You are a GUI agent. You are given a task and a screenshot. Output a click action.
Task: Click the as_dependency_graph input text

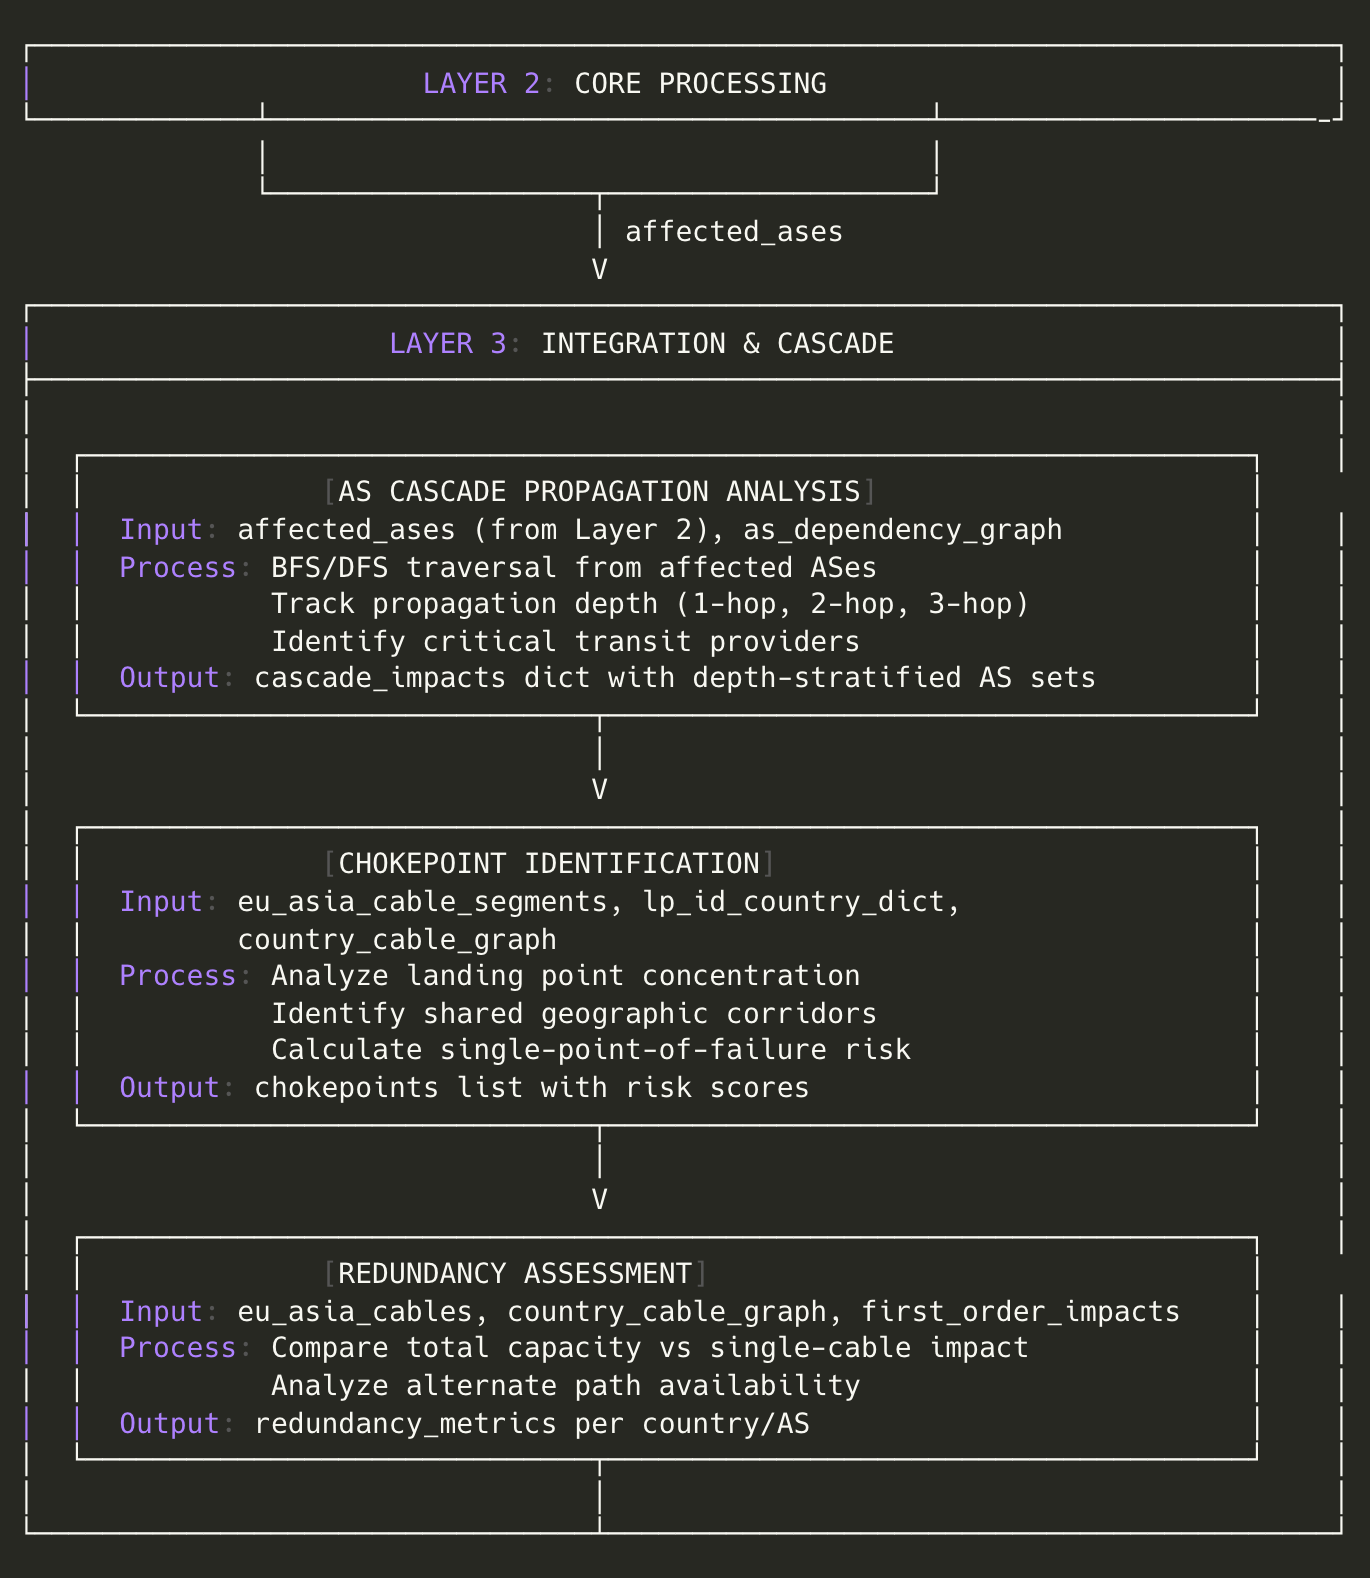[x=902, y=530]
